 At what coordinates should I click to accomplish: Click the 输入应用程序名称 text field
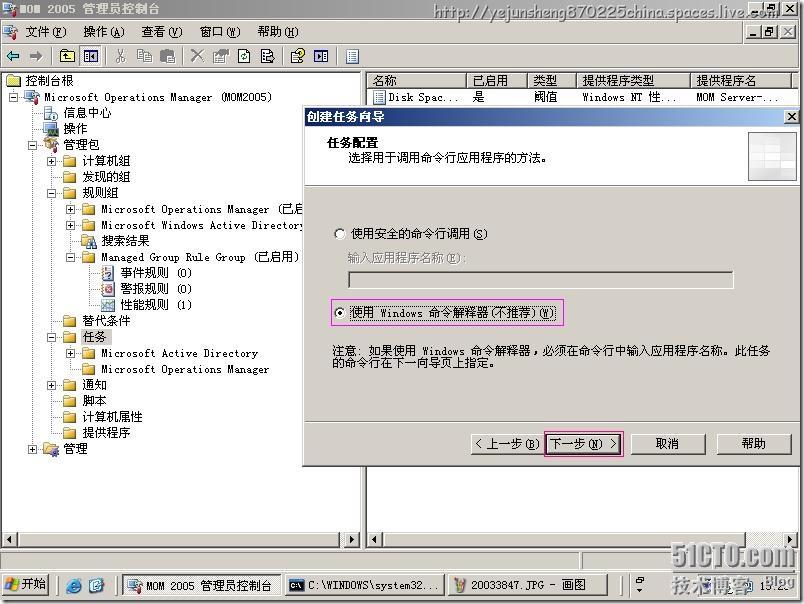pos(540,280)
